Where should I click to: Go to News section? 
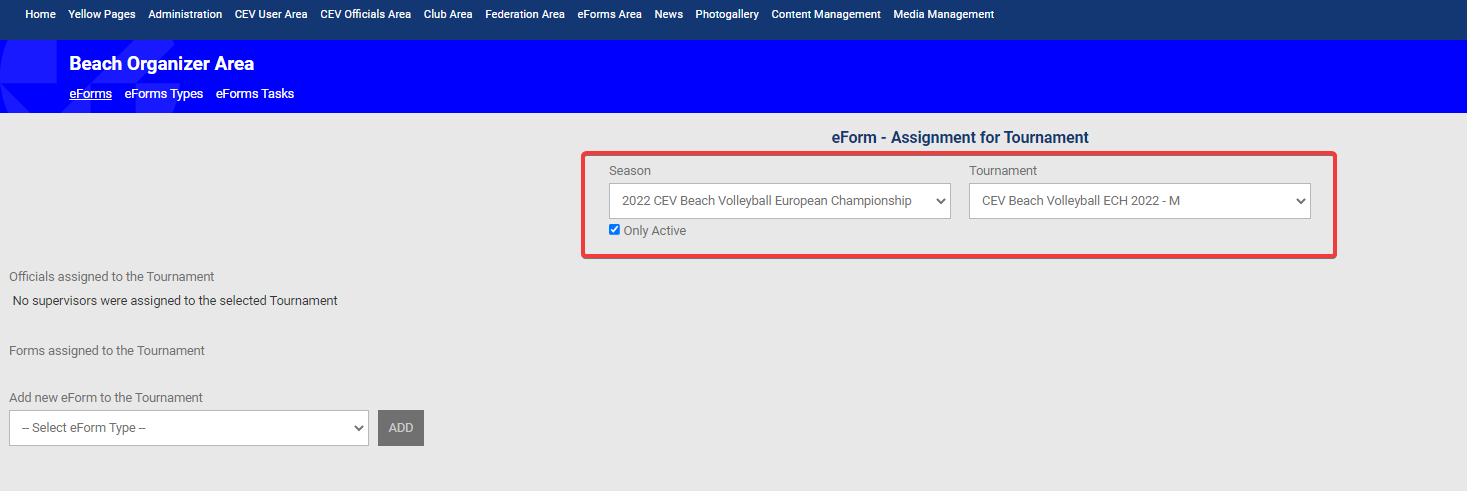(668, 14)
